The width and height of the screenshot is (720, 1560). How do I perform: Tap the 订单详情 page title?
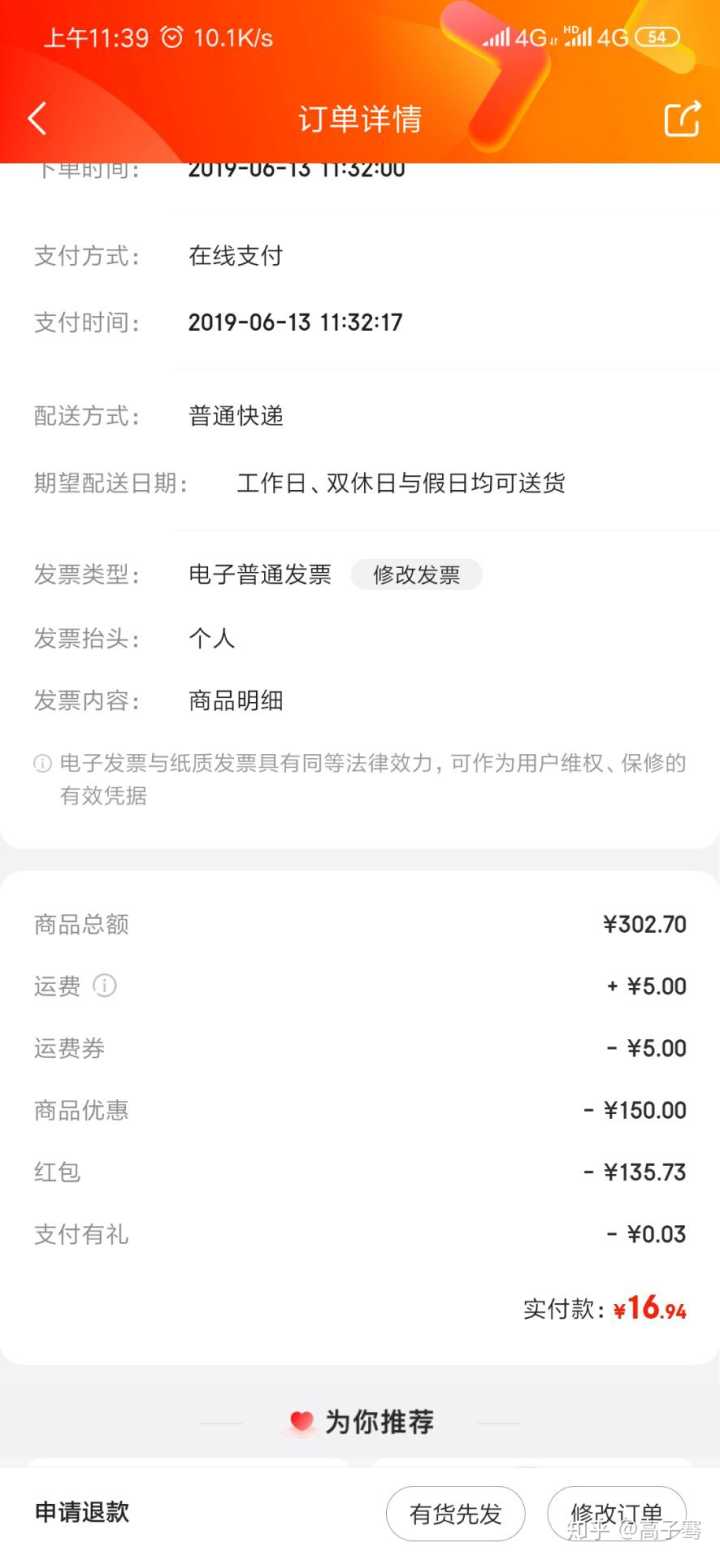(x=360, y=119)
